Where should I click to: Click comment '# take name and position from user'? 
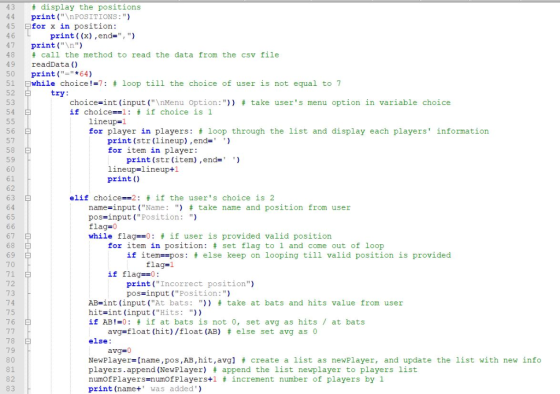(270, 208)
